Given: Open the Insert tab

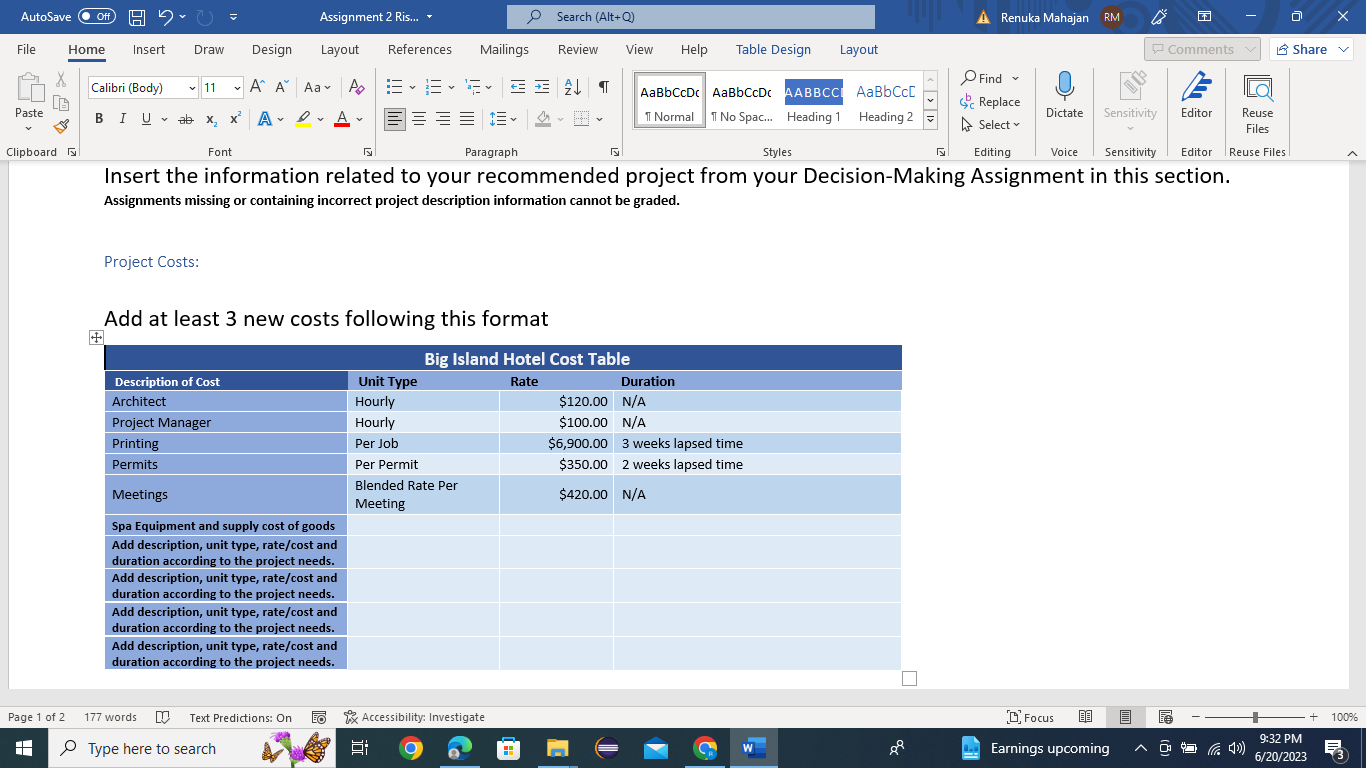Looking at the screenshot, I should pyautogui.click(x=149, y=49).
